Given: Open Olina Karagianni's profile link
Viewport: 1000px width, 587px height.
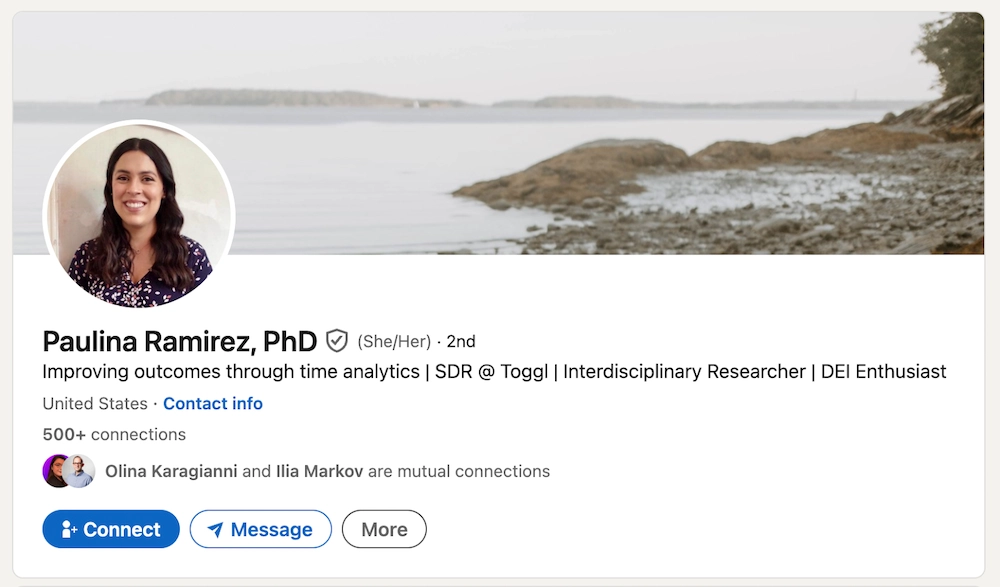Looking at the screenshot, I should [169, 471].
